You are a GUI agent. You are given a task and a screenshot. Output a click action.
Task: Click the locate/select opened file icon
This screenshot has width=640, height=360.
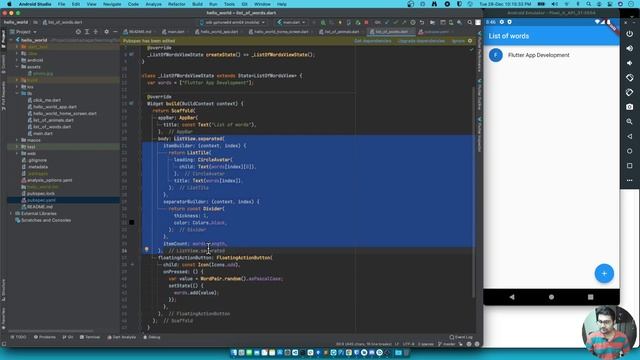tap(78, 31)
